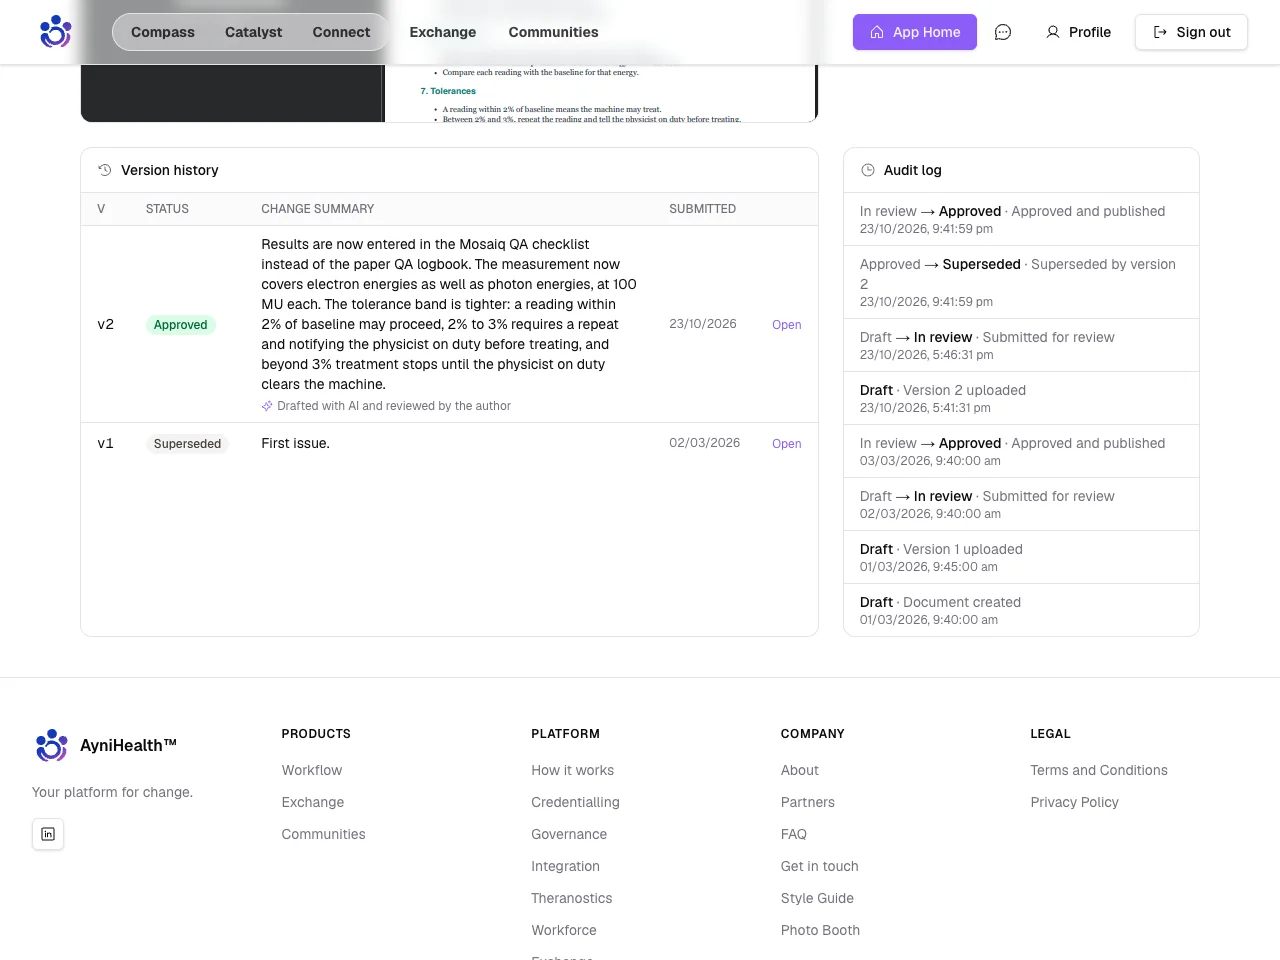Open the Exchange footer link under Products

click(313, 802)
